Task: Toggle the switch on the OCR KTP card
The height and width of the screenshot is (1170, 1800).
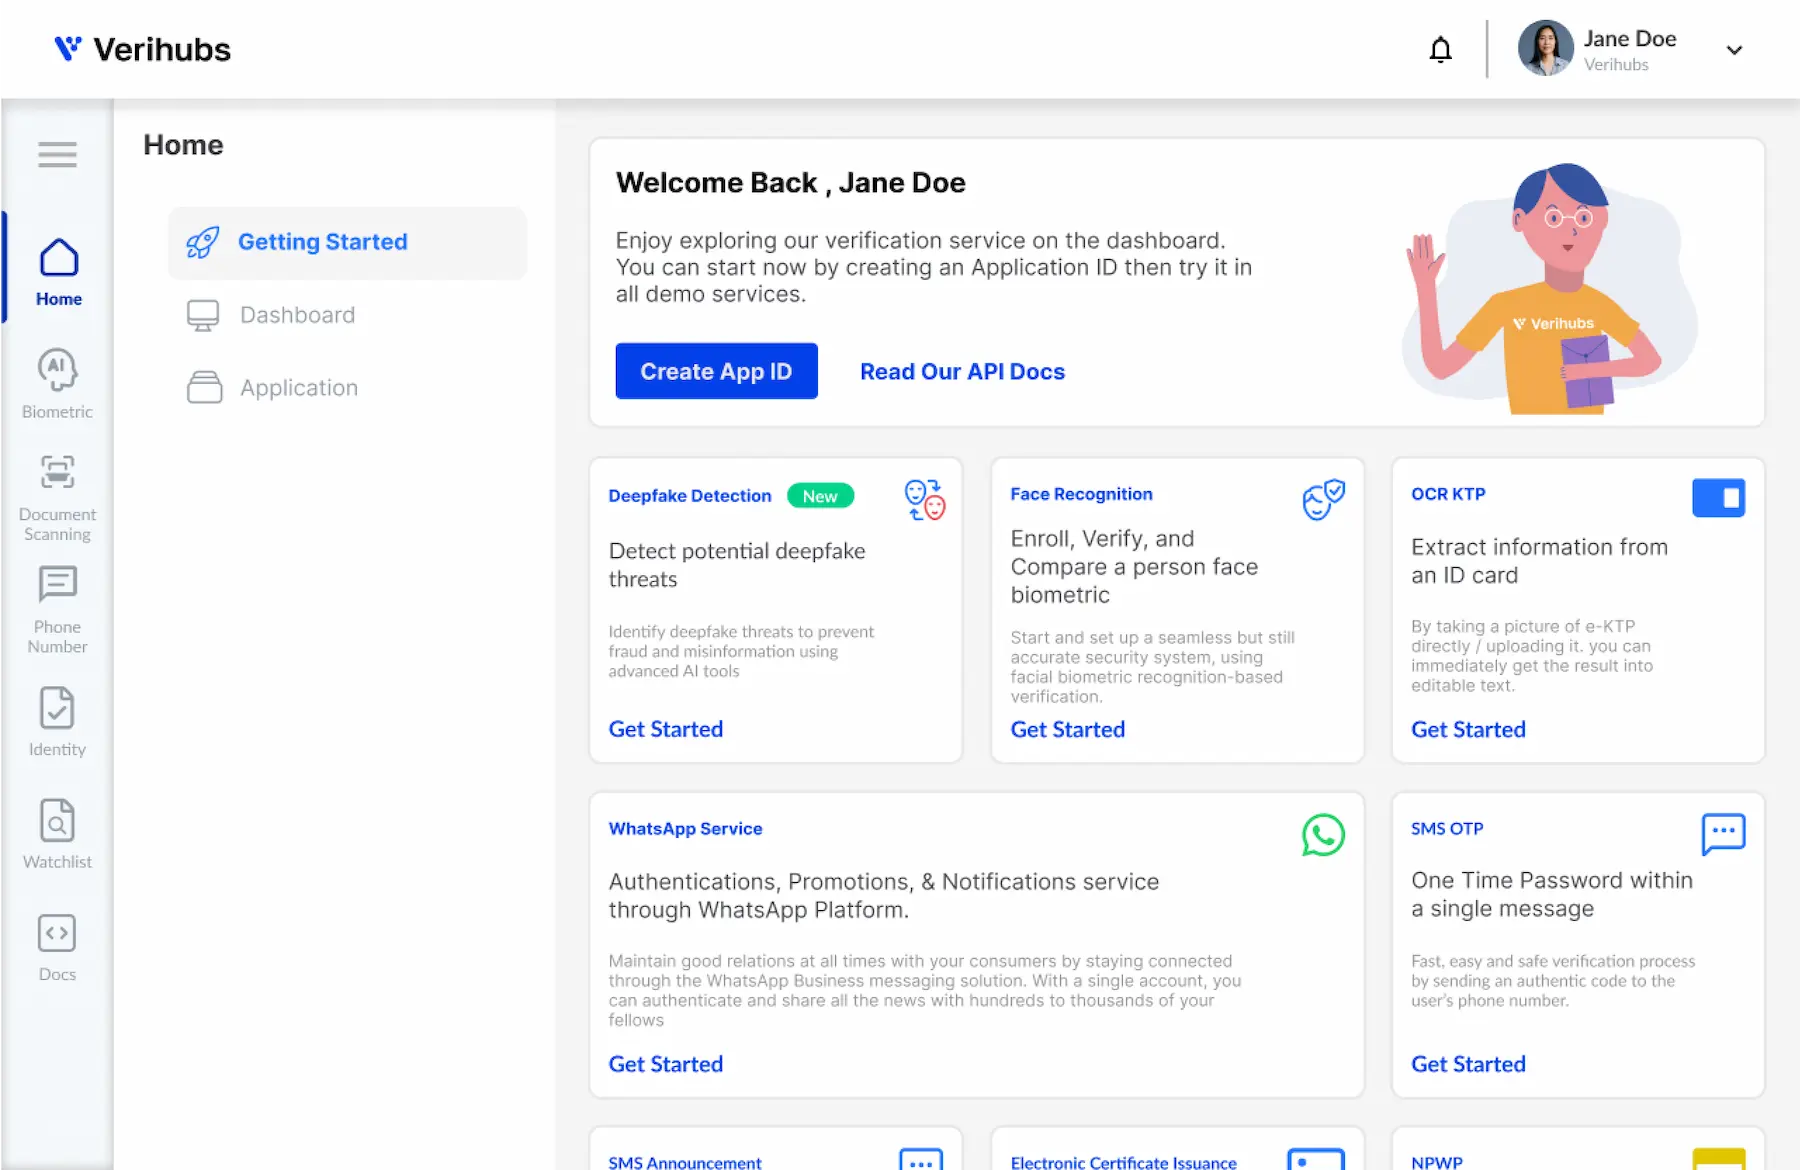Action: click(1718, 497)
